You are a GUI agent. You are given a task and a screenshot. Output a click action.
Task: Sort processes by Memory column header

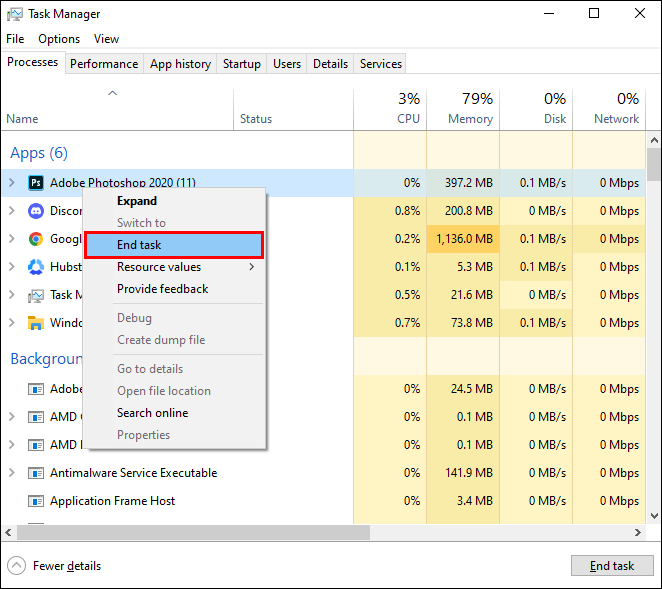[x=462, y=108]
